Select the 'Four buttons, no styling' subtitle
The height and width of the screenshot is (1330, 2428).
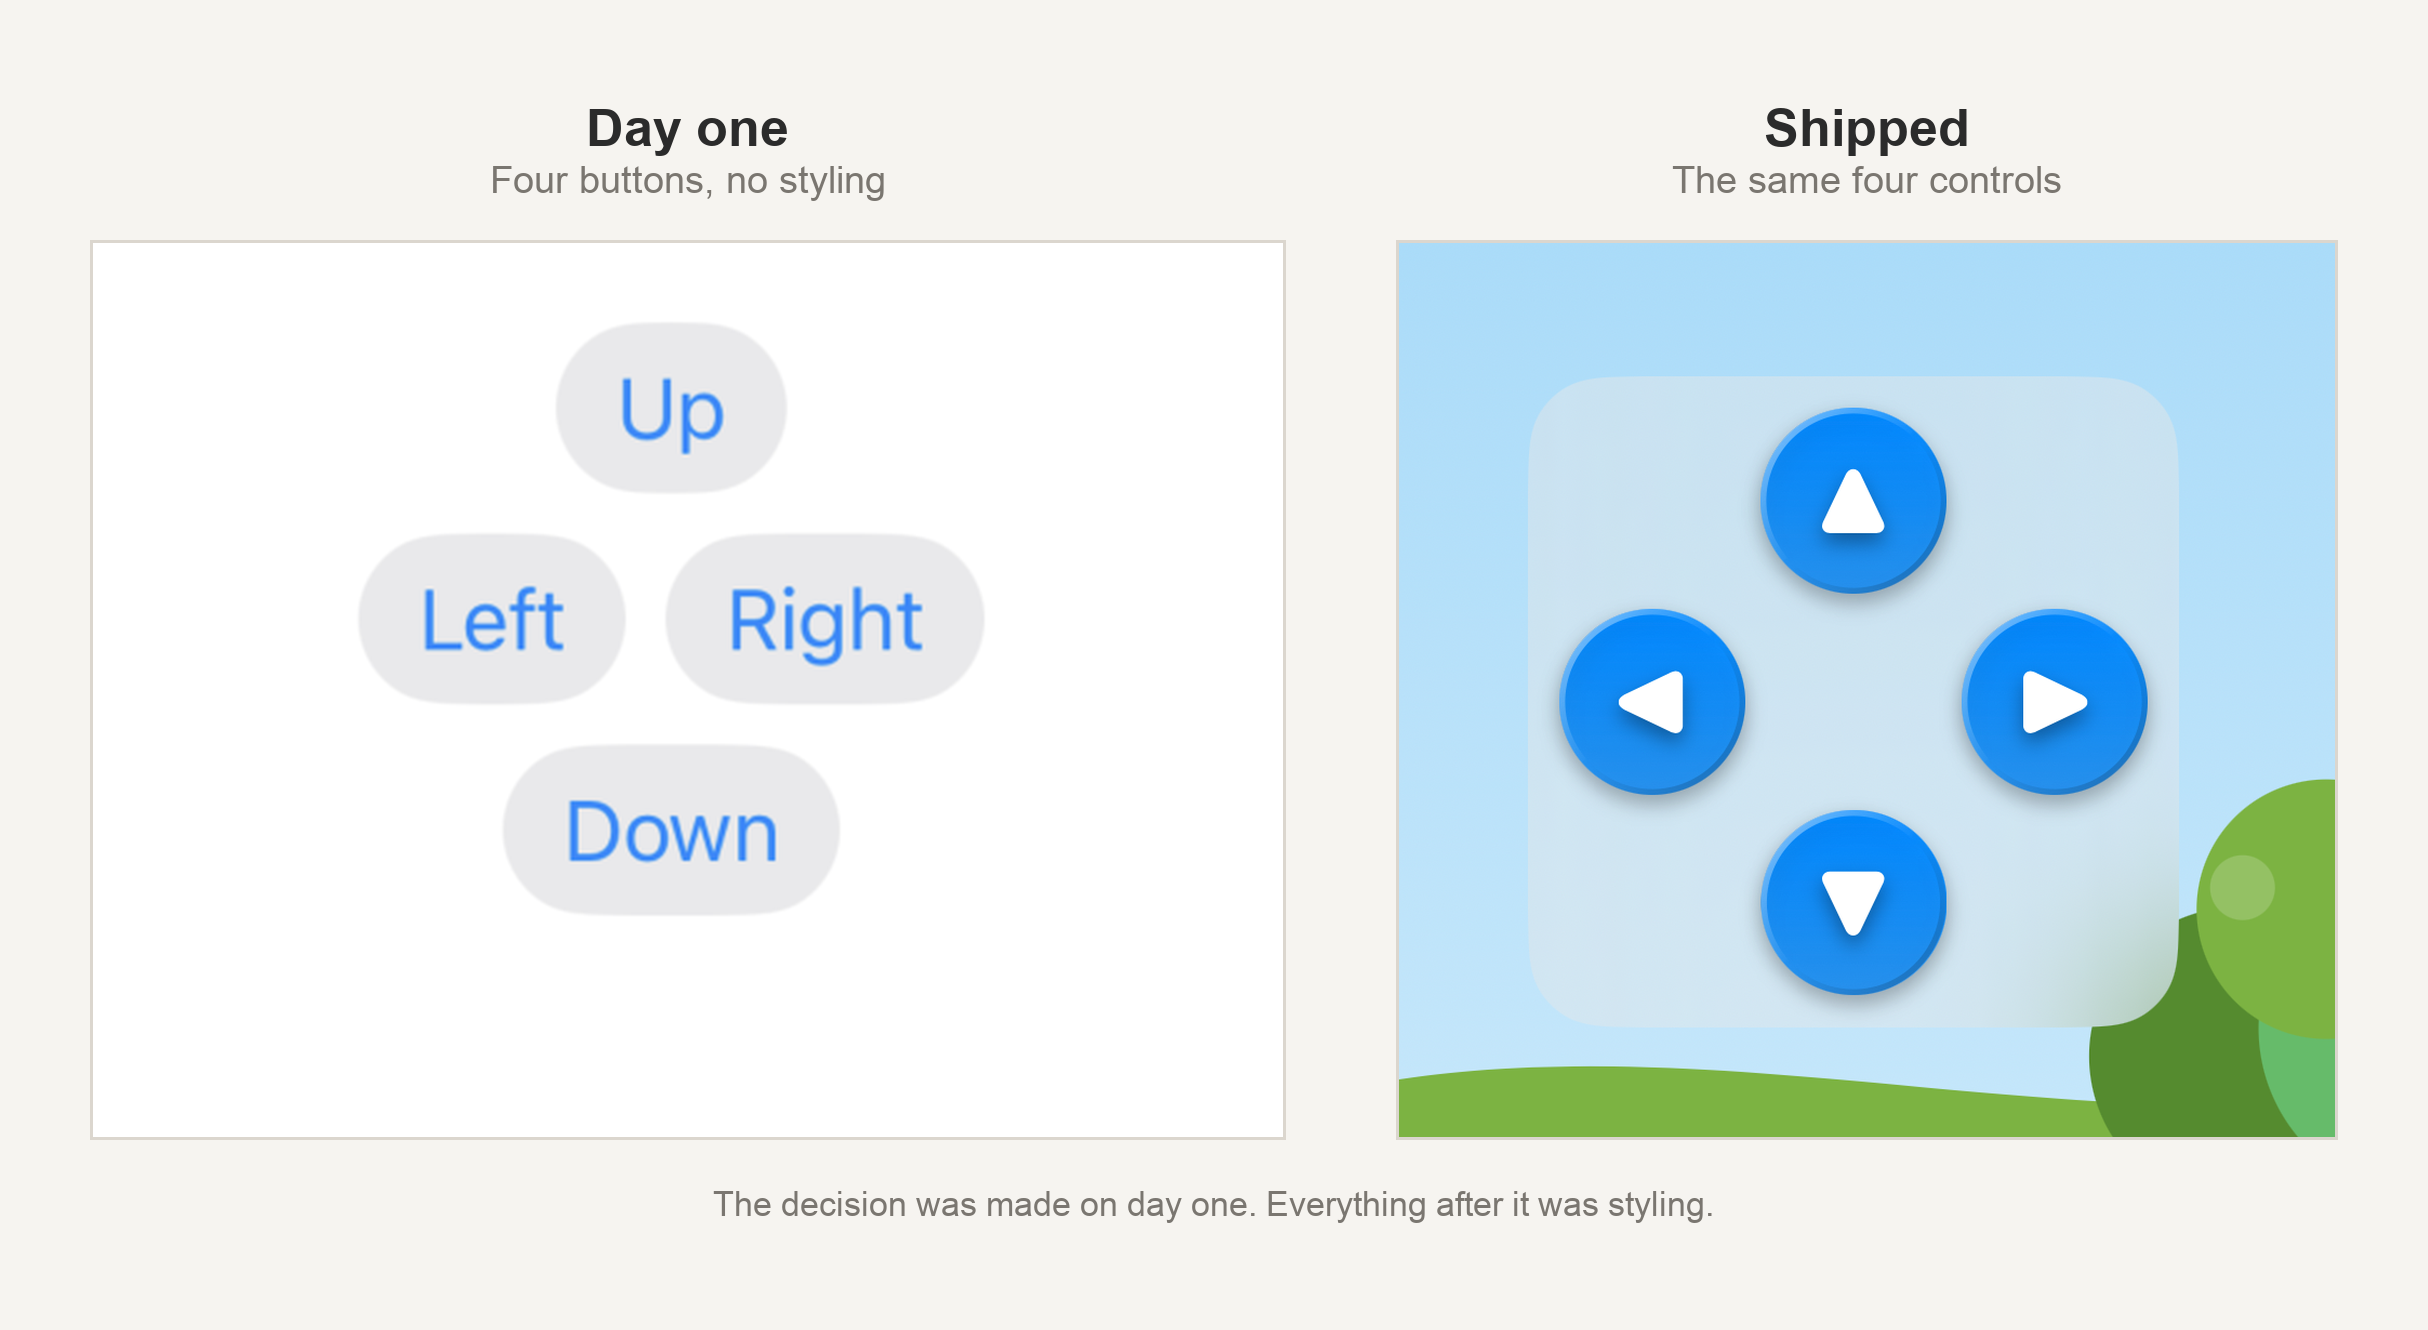[687, 181]
